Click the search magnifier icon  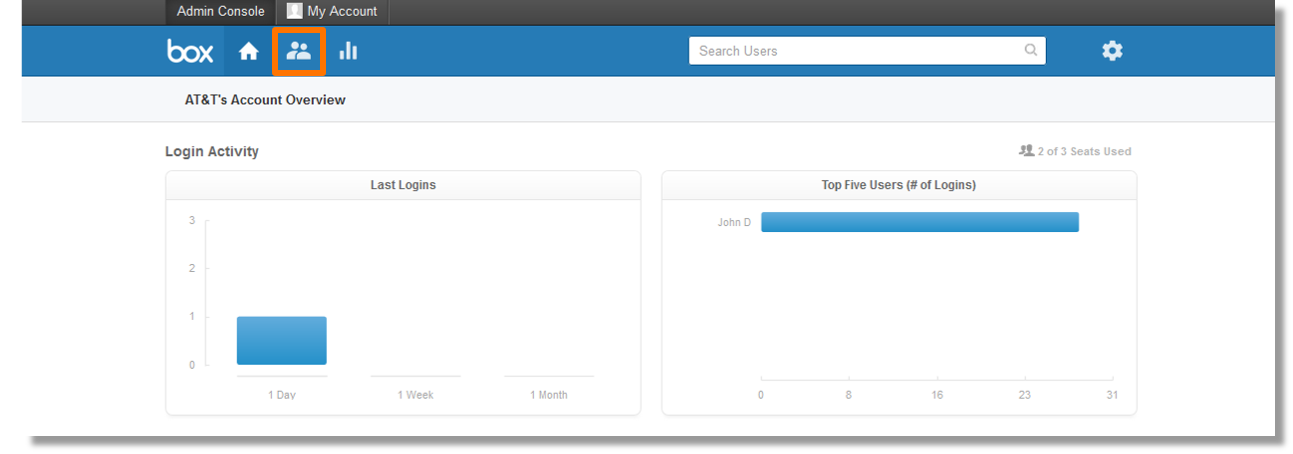(x=1031, y=50)
